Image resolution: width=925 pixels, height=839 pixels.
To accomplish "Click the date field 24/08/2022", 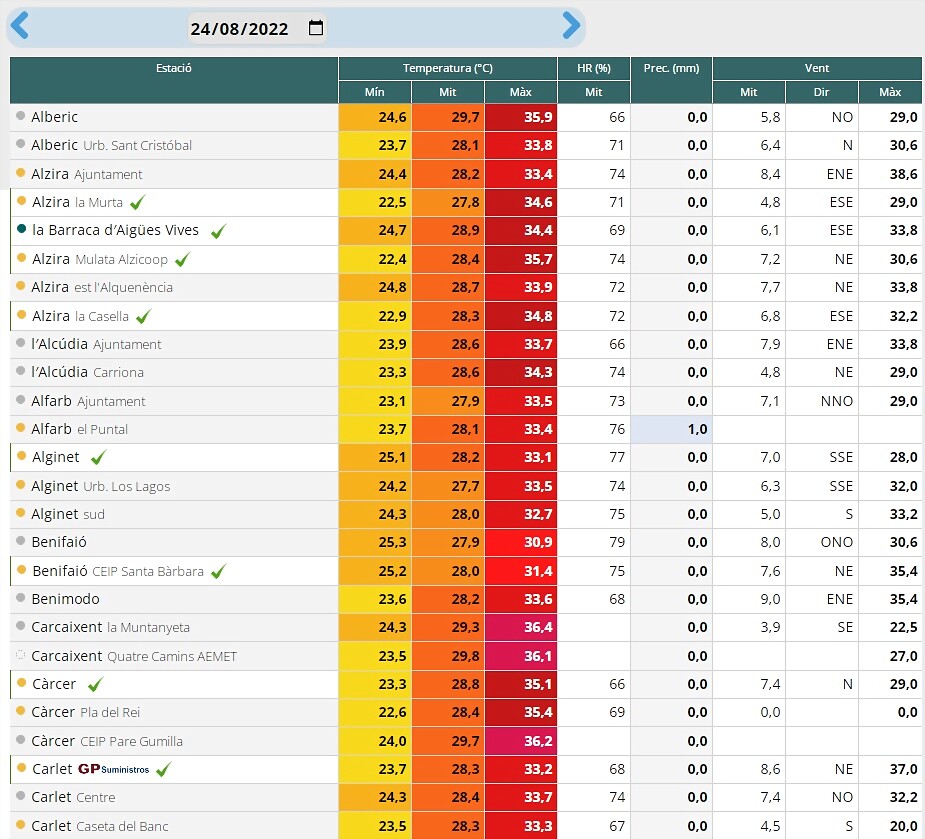I will pyautogui.click(x=257, y=28).
